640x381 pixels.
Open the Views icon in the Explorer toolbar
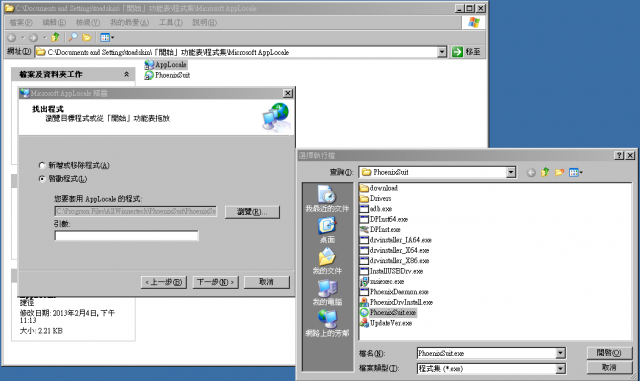[x=107, y=38]
